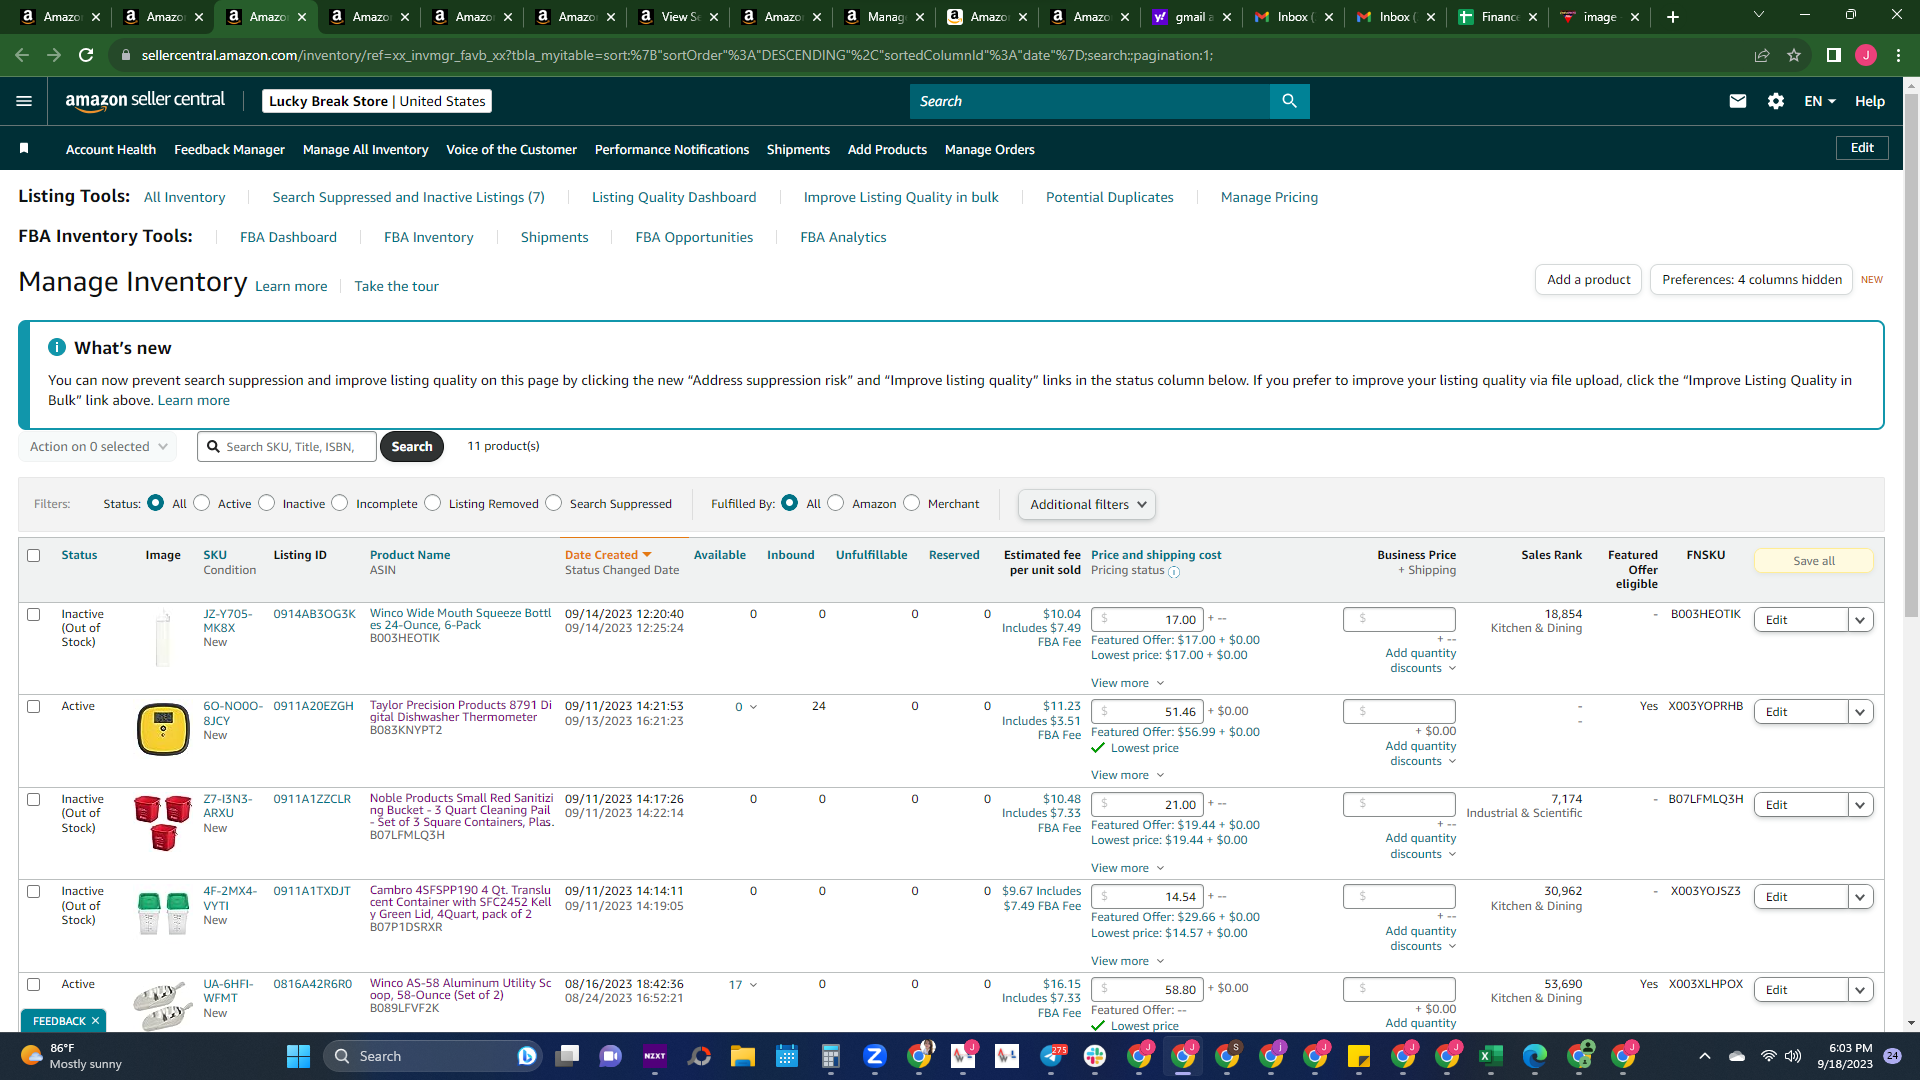
Task: Open Edit dropdown arrow for 6O-NO0O-8JCY row
Action: tap(1860, 712)
